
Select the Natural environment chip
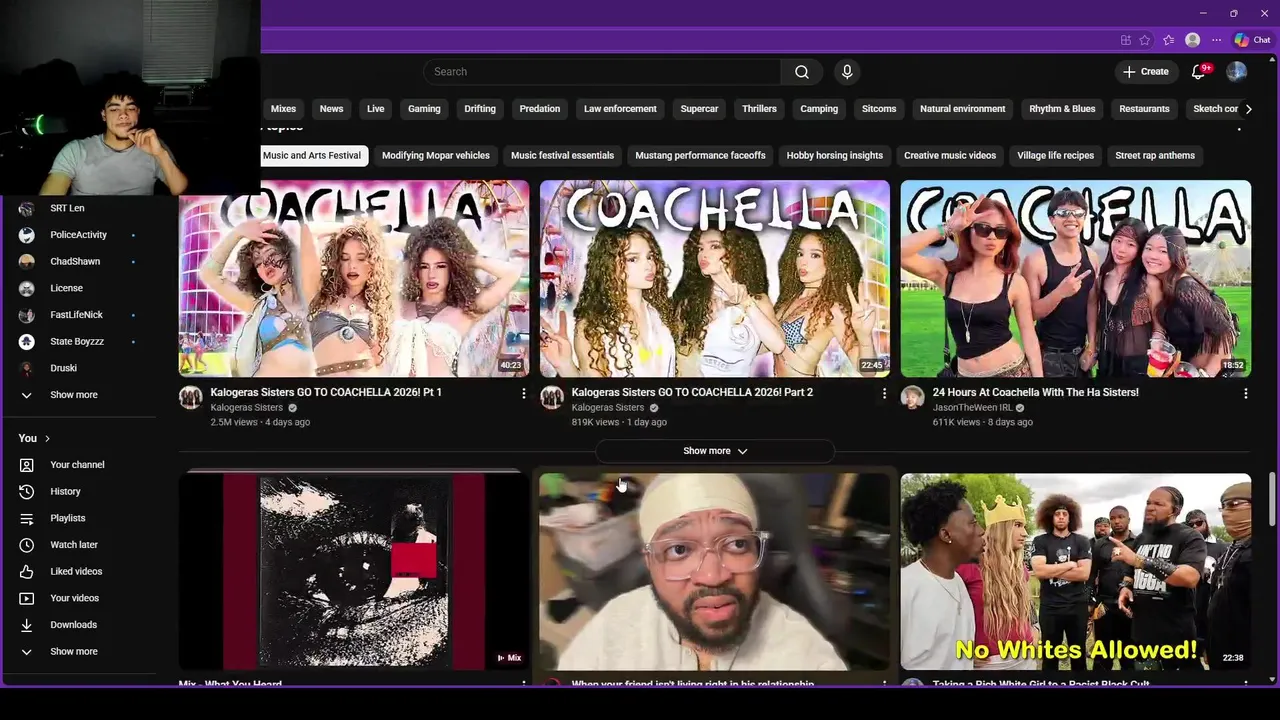coord(963,109)
